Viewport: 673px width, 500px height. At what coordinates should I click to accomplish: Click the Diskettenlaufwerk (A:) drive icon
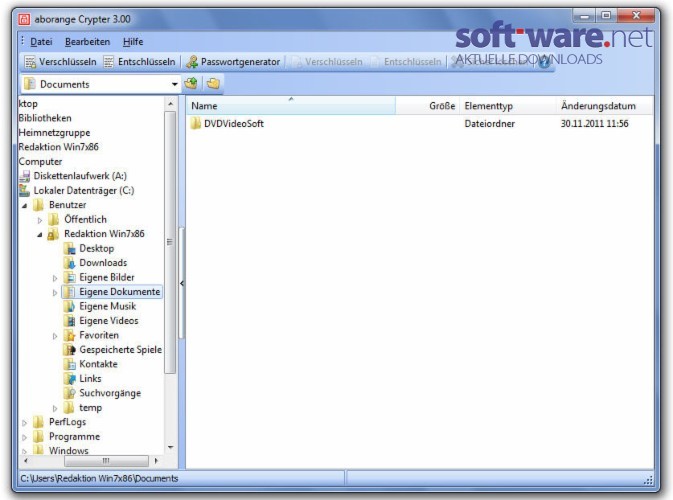(x=25, y=176)
